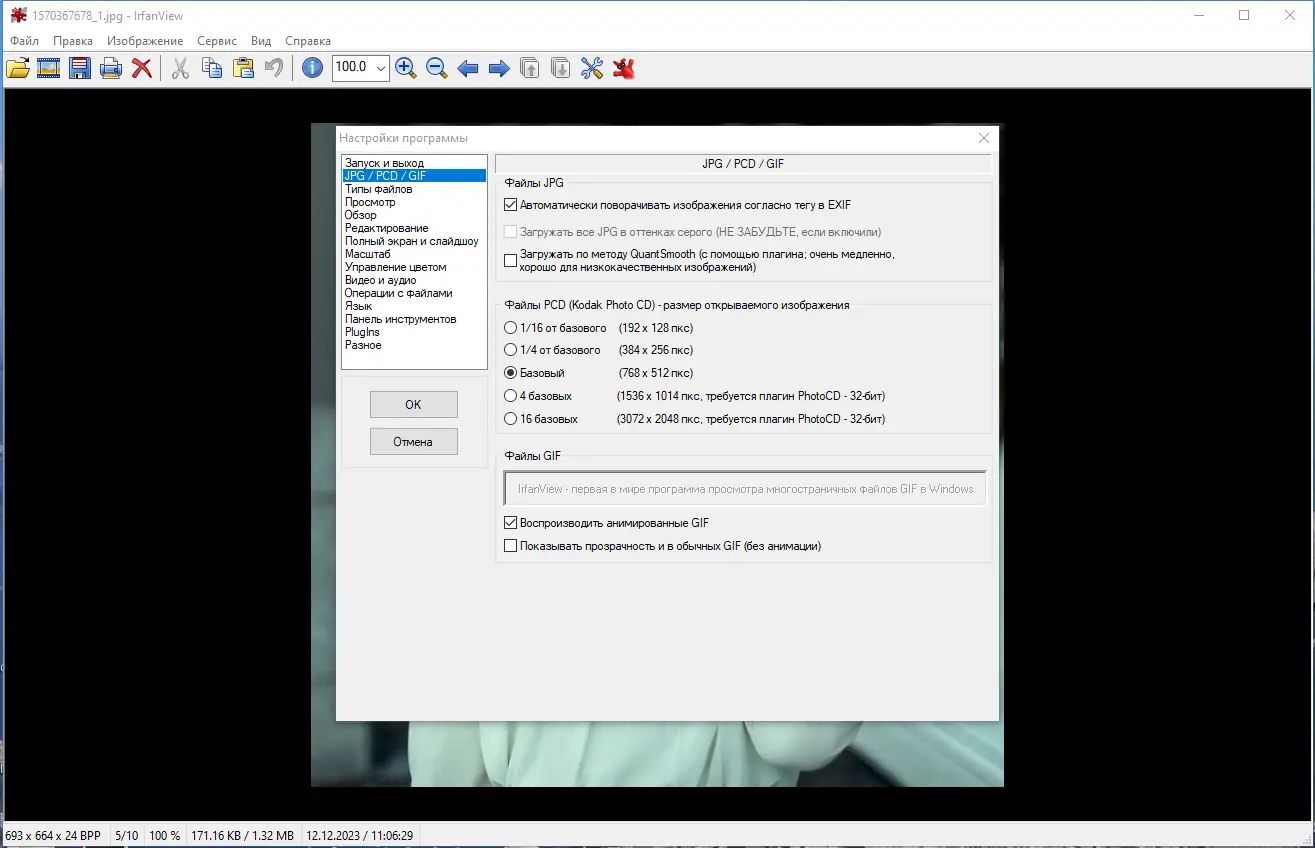Click the Cut scissors icon
Screen dimensions: 1315x848
tap(180, 68)
